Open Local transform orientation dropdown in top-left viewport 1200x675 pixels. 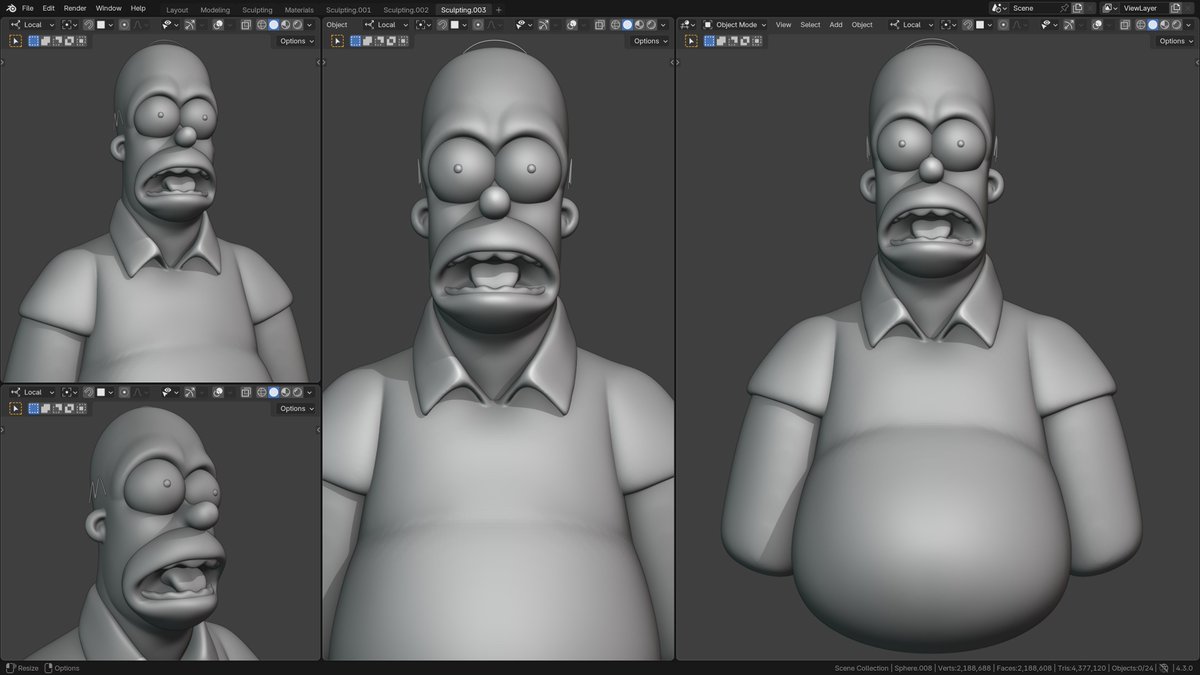pos(33,24)
